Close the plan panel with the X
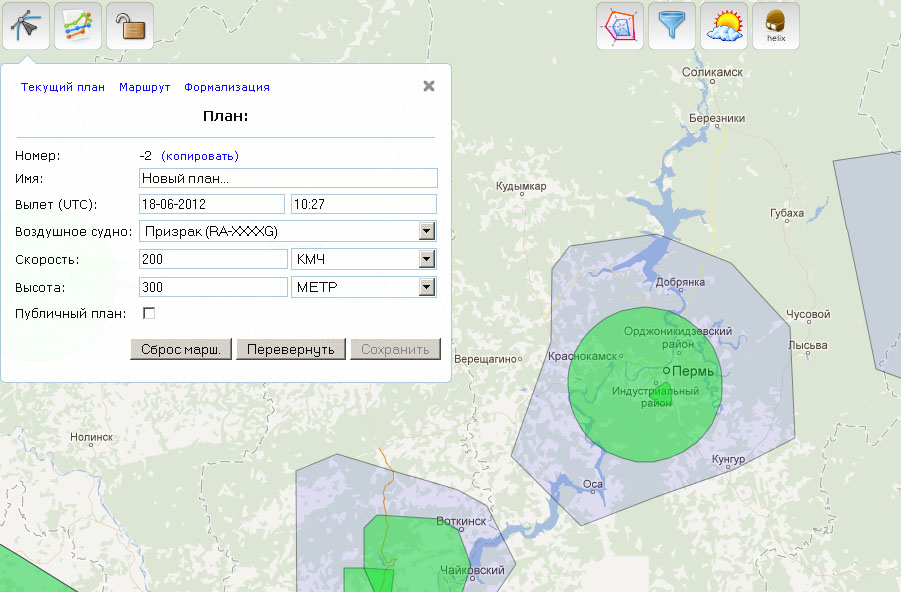The width and height of the screenshot is (901, 592). coord(429,86)
